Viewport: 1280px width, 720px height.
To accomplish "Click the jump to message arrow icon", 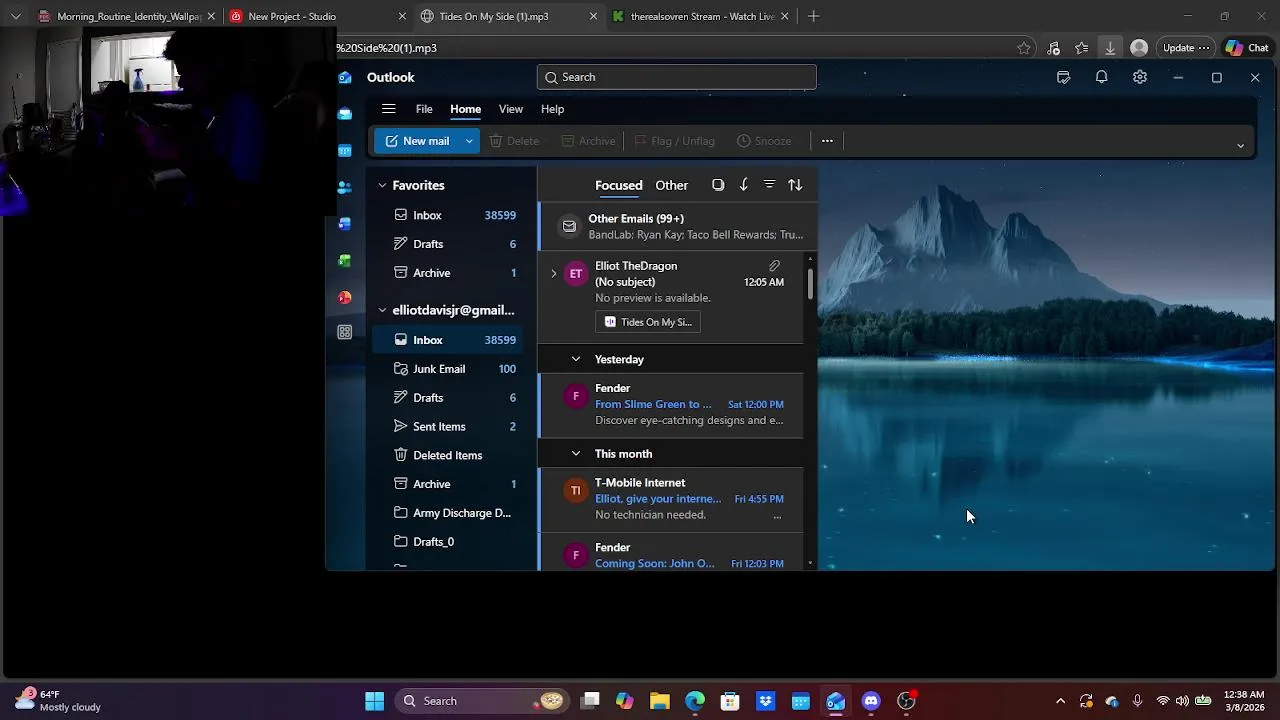I will click(x=743, y=185).
